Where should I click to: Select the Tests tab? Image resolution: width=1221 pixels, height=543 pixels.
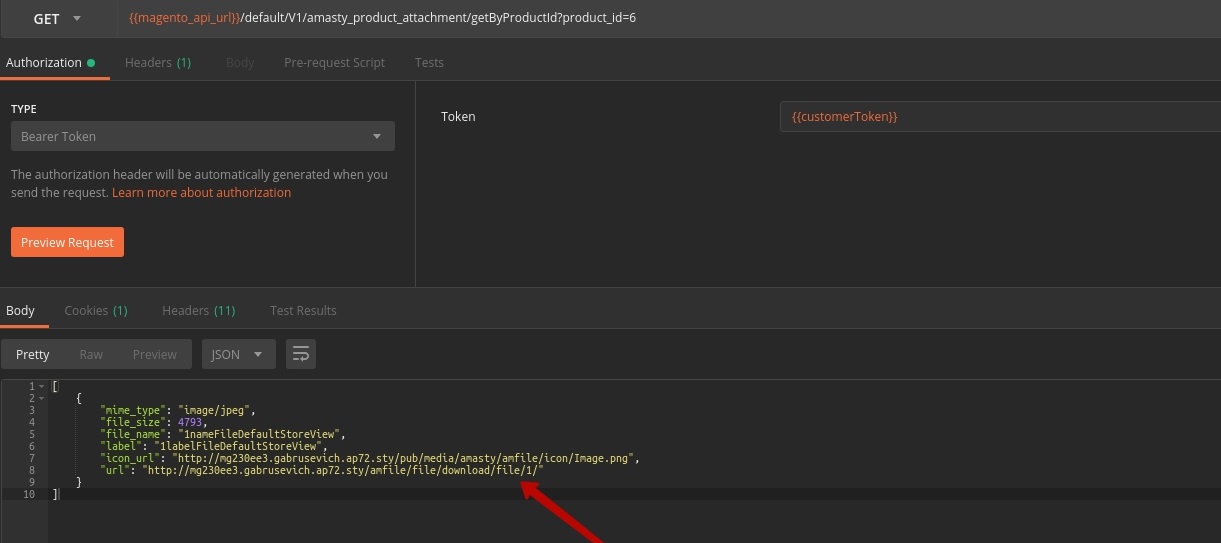pyautogui.click(x=429, y=62)
